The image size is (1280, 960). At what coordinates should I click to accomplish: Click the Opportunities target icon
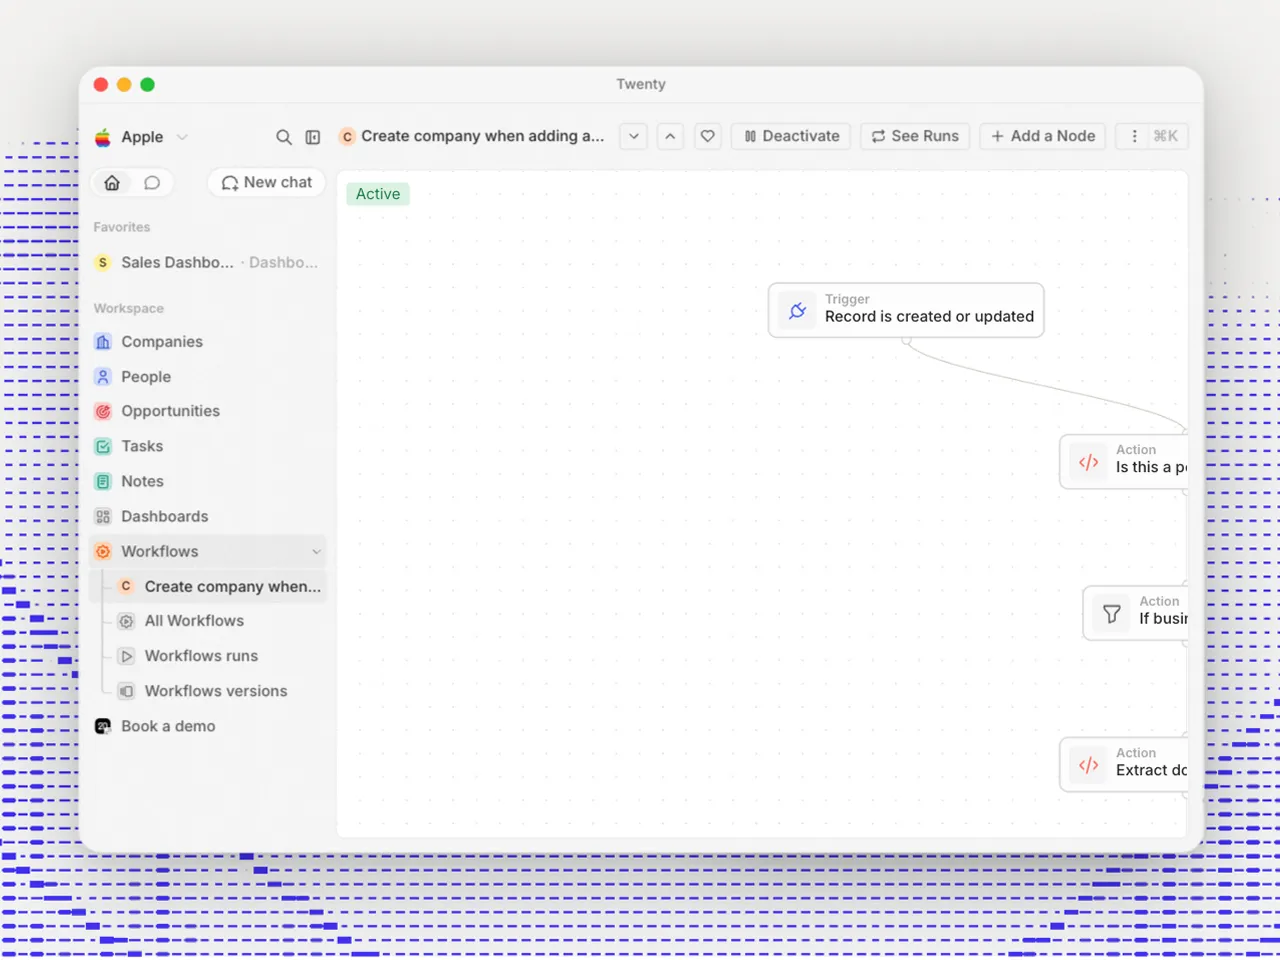(x=103, y=411)
